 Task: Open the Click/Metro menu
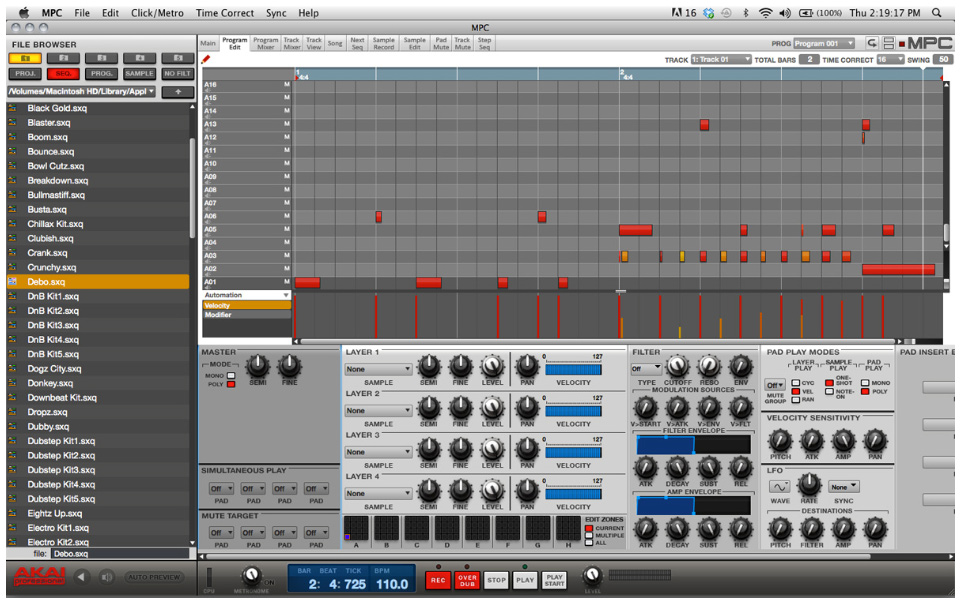coord(157,12)
